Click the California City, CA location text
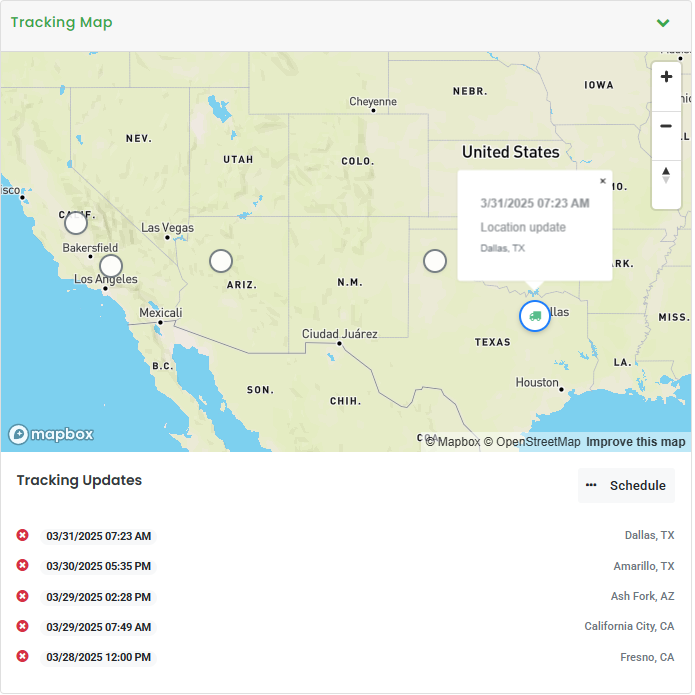Image resolution: width=695 pixels, height=695 pixels. pos(629,627)
